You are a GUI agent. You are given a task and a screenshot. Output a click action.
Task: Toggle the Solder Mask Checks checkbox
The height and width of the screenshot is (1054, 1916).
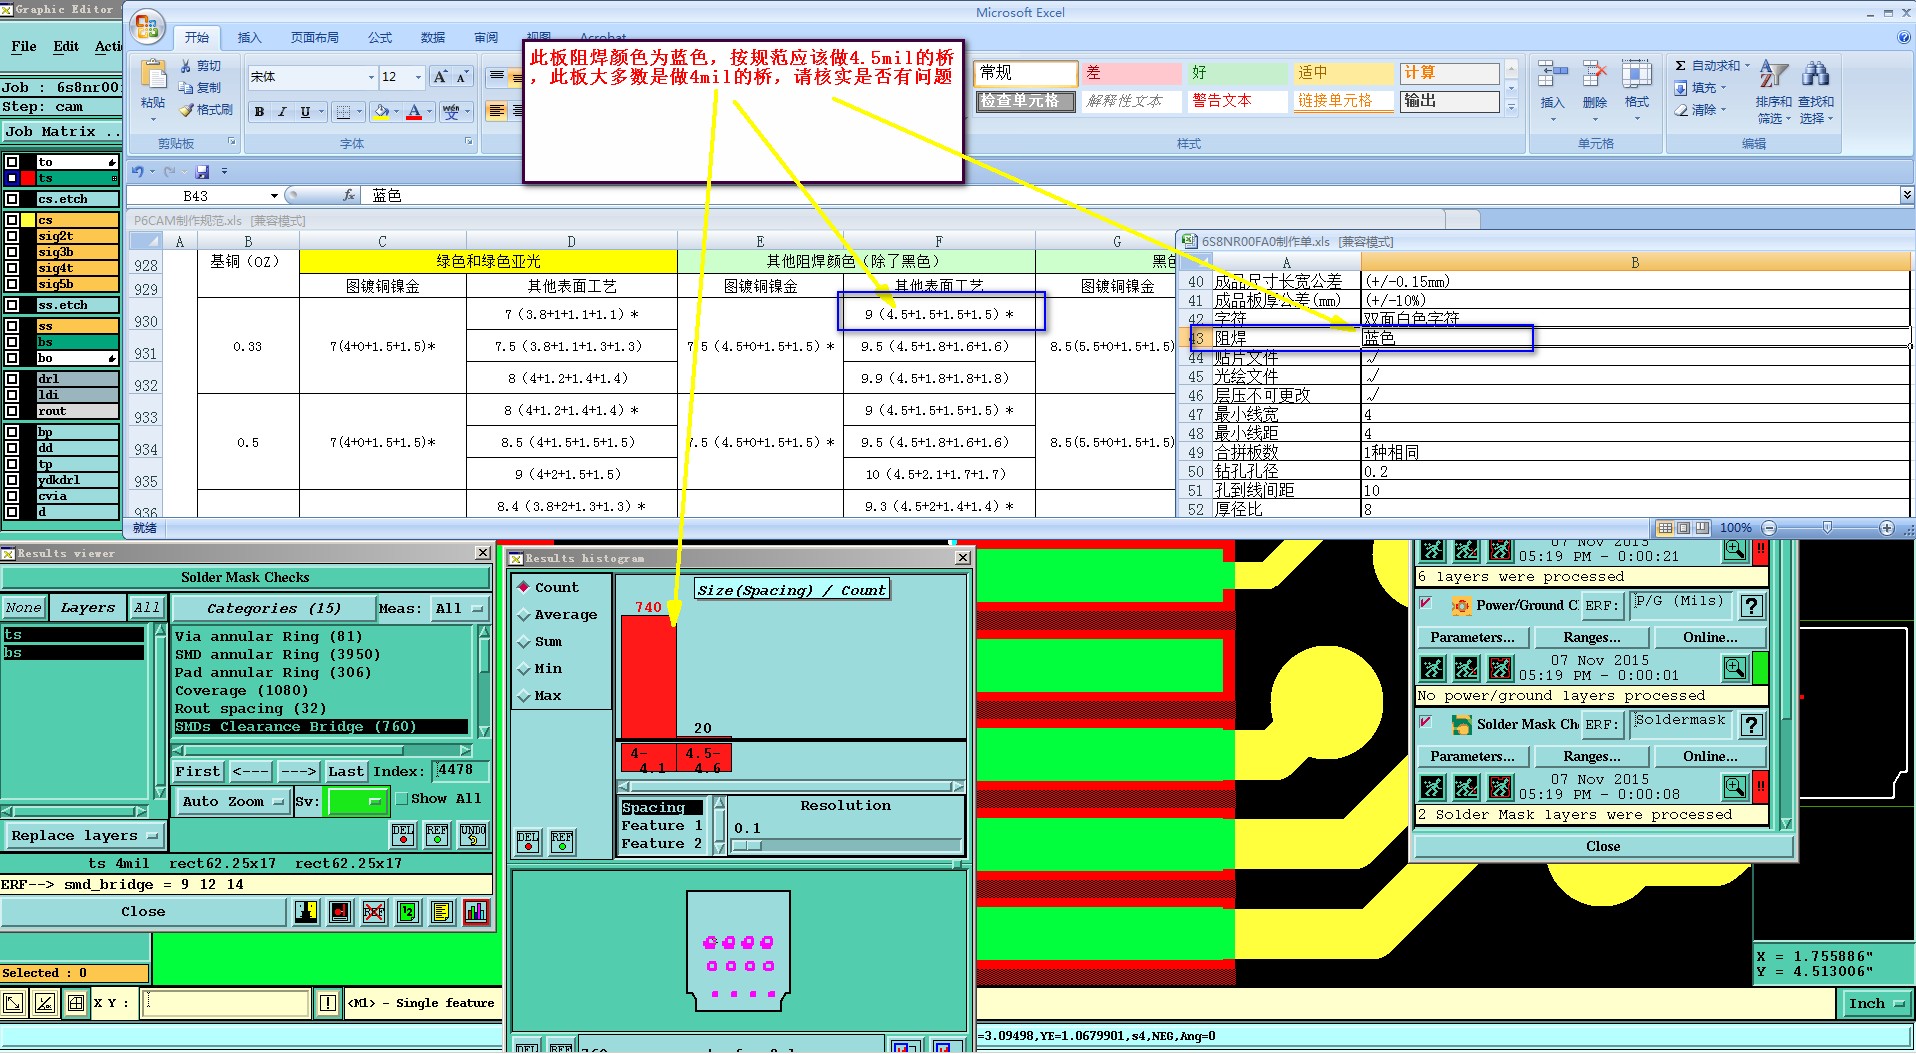1426,723
